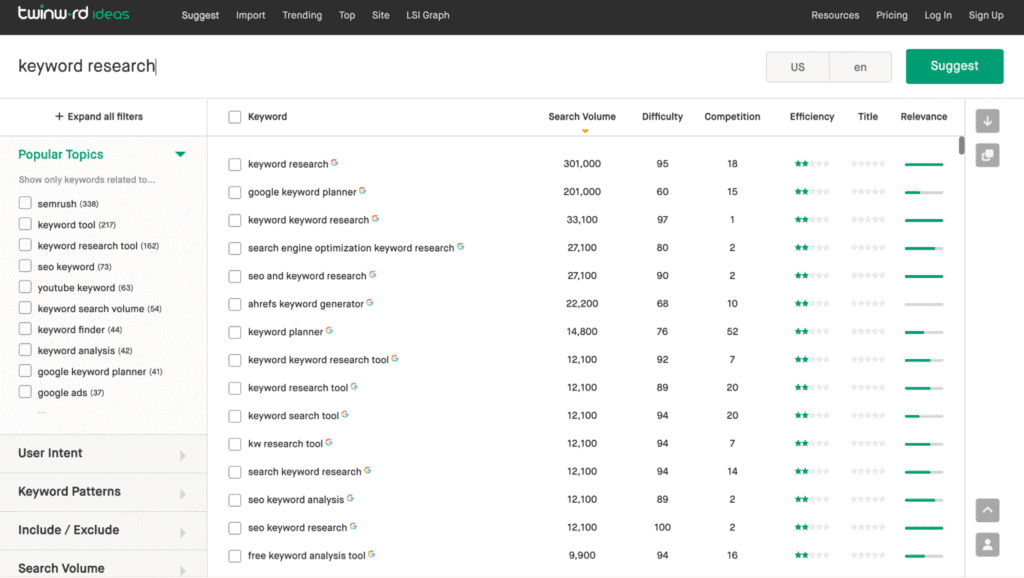Open the Trending menu item
The height and width of the screenshot is (578, 1024).
(302, 15)
